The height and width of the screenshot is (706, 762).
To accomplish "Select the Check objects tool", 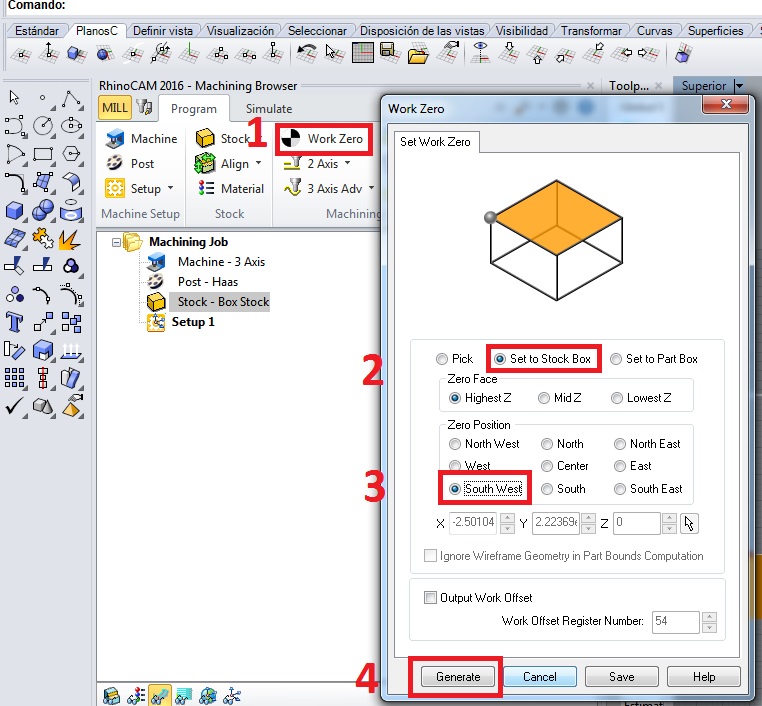I will click(14, 406).
